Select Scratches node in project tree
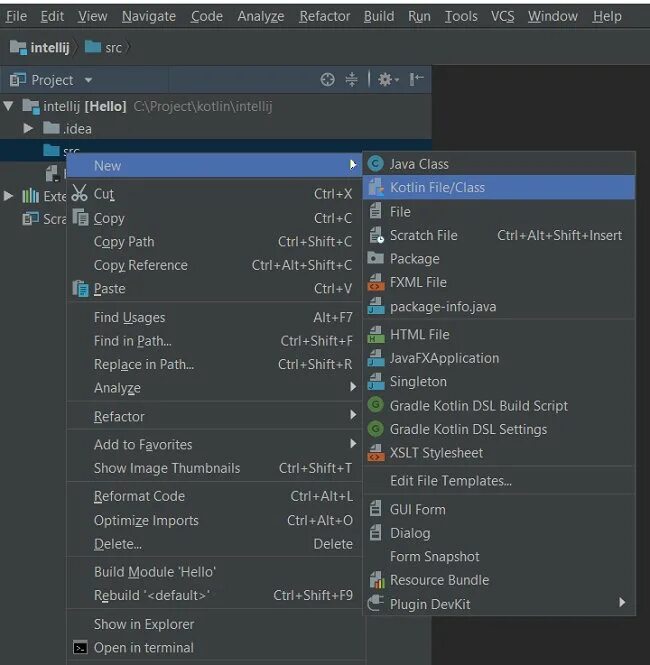Image resolution: width=650 pixels, height=665 pixels. coord(44,219)
